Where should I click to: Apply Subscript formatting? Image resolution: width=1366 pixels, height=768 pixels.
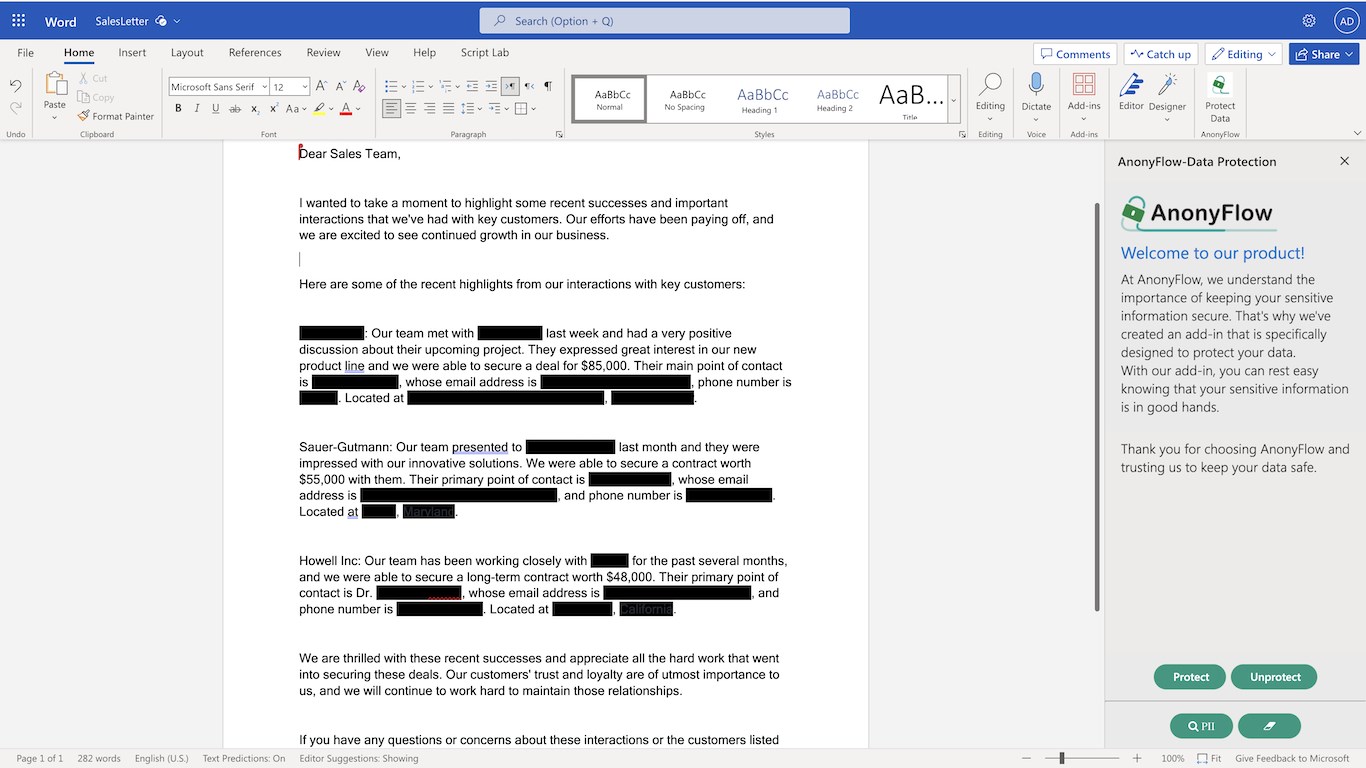[x=255, y=109]
